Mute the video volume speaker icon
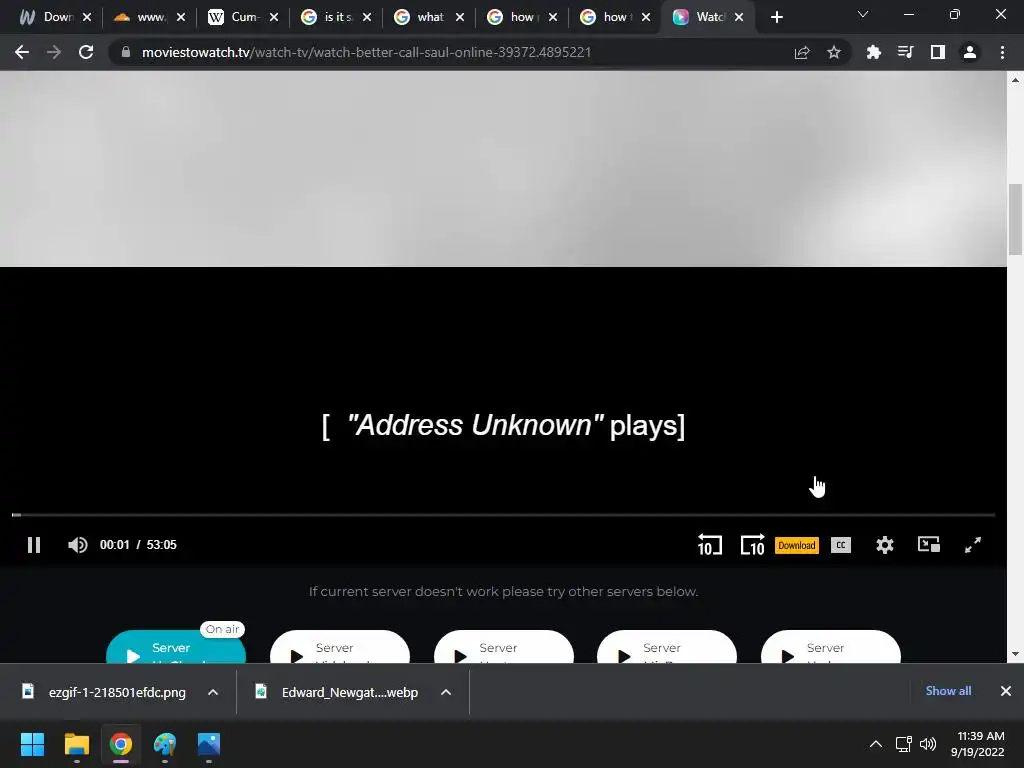The image size is (1024, 768). 77,545
